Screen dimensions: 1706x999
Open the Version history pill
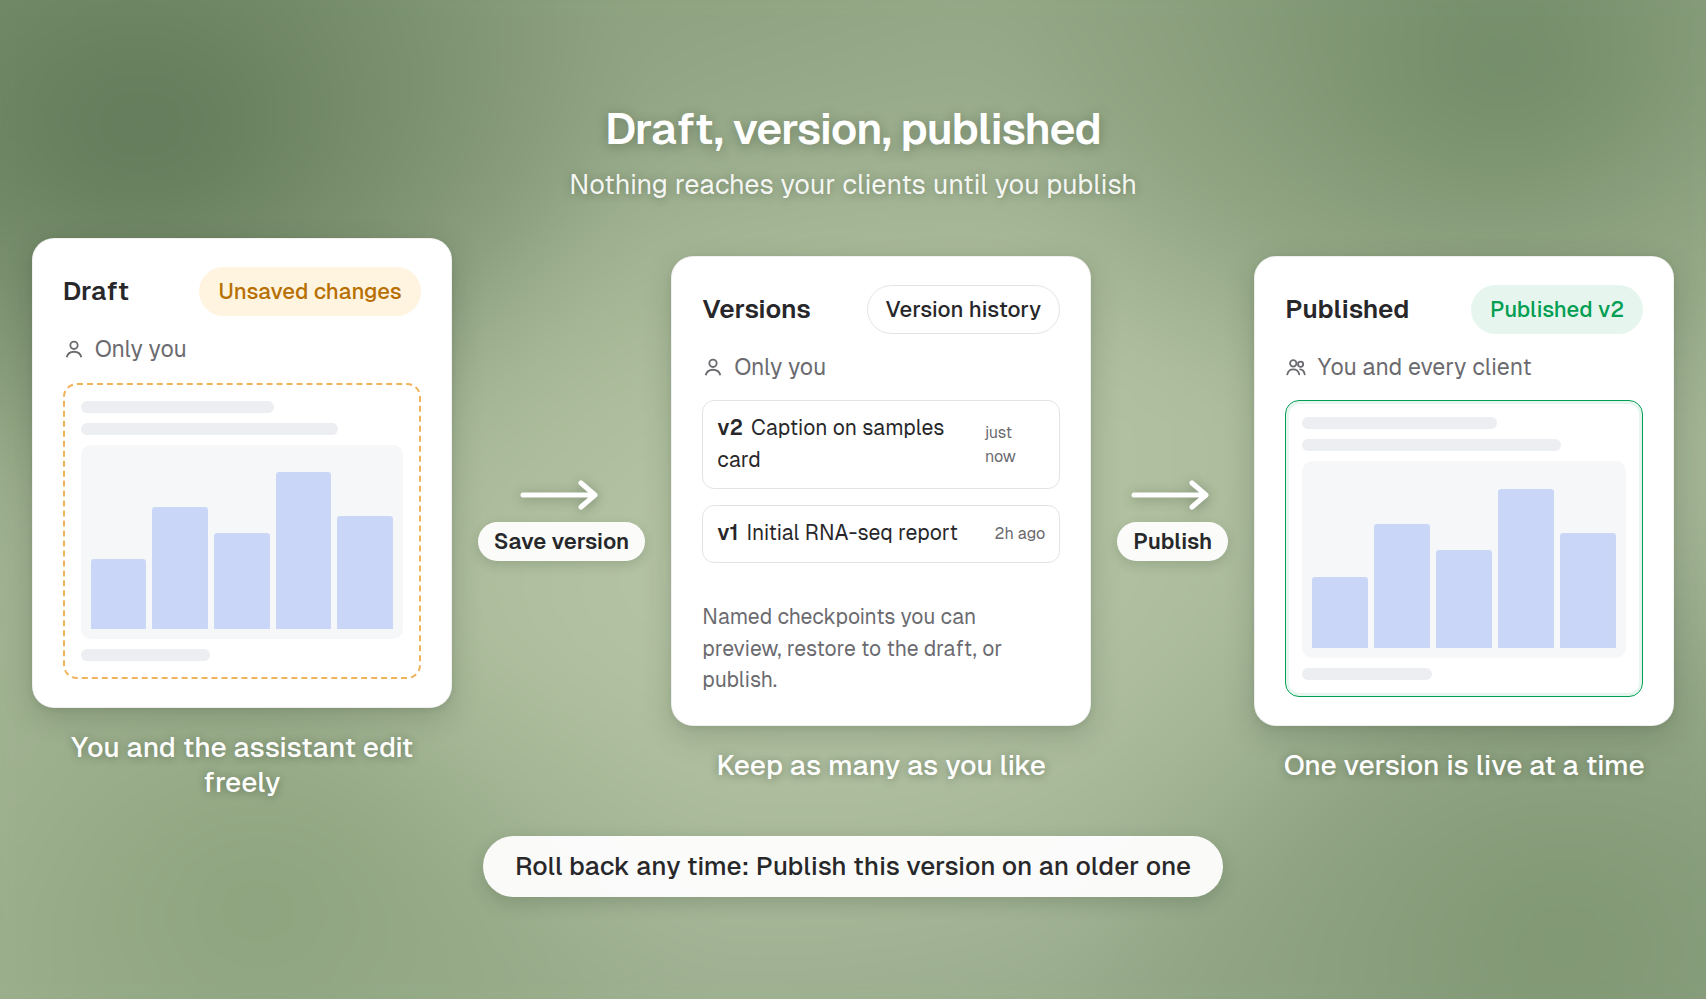point(963,310)
